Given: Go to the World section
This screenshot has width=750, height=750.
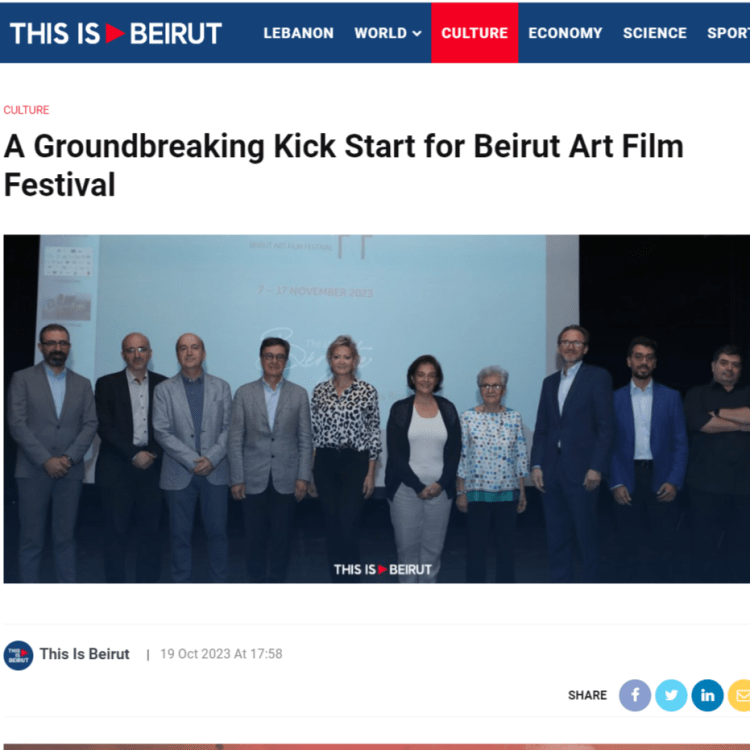Looking at the screenshot, I should (381, 33).
